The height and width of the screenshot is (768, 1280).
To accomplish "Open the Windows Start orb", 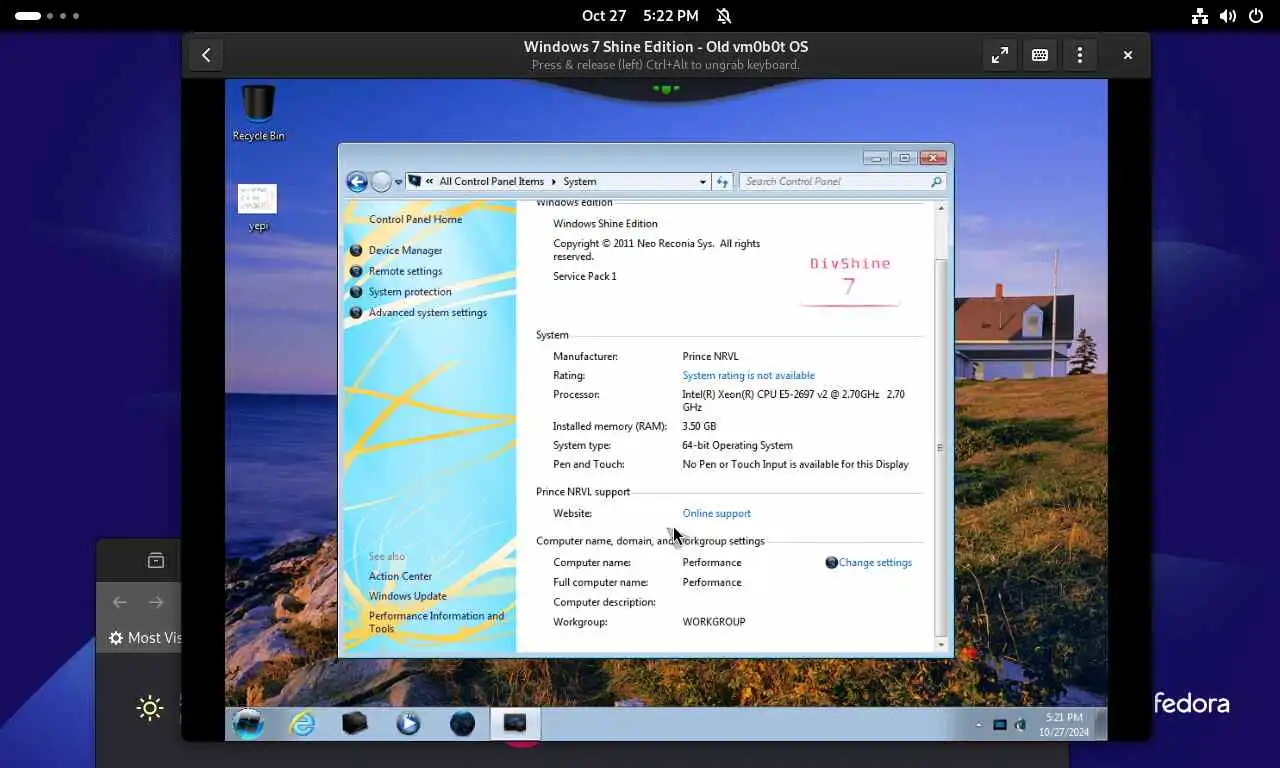I will click(x=248, y=723).
